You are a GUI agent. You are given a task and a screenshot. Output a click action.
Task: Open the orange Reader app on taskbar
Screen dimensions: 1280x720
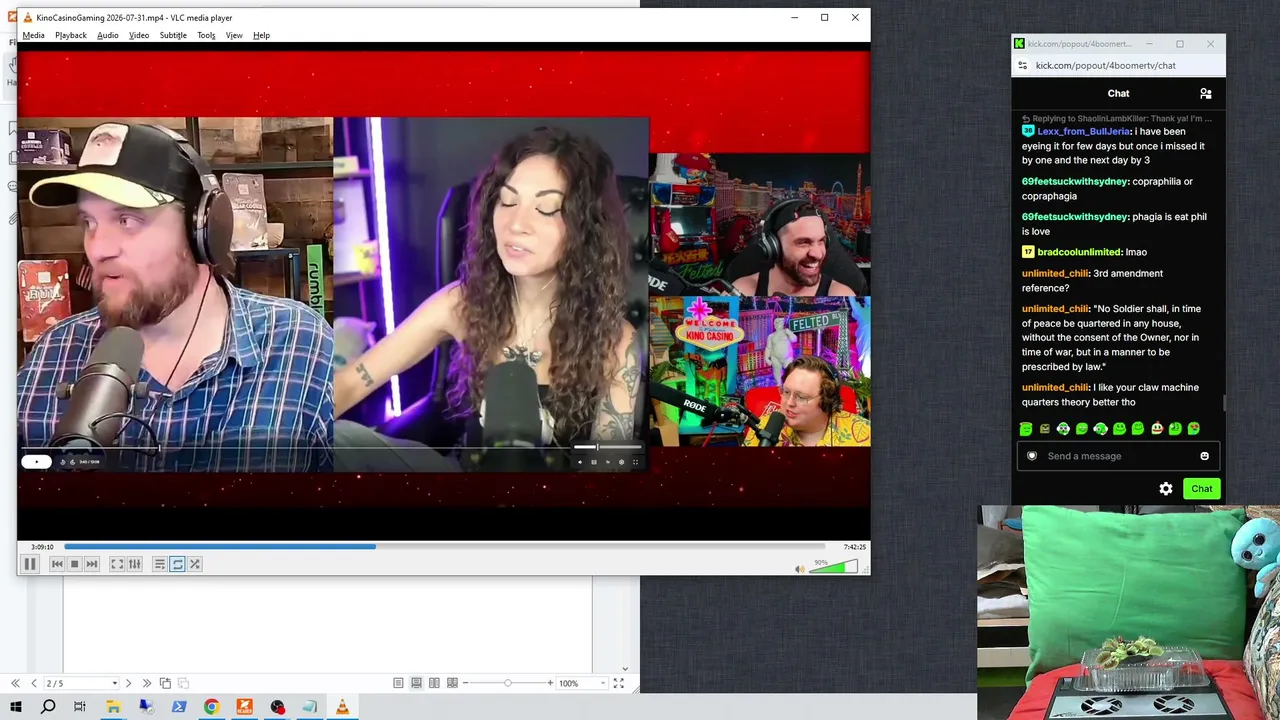click(x=244, y=707)
